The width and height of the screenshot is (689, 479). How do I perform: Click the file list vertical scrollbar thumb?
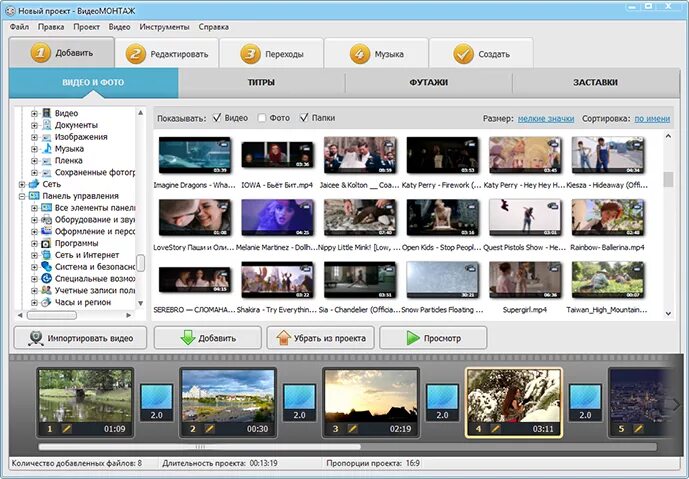tap(668, 179)
